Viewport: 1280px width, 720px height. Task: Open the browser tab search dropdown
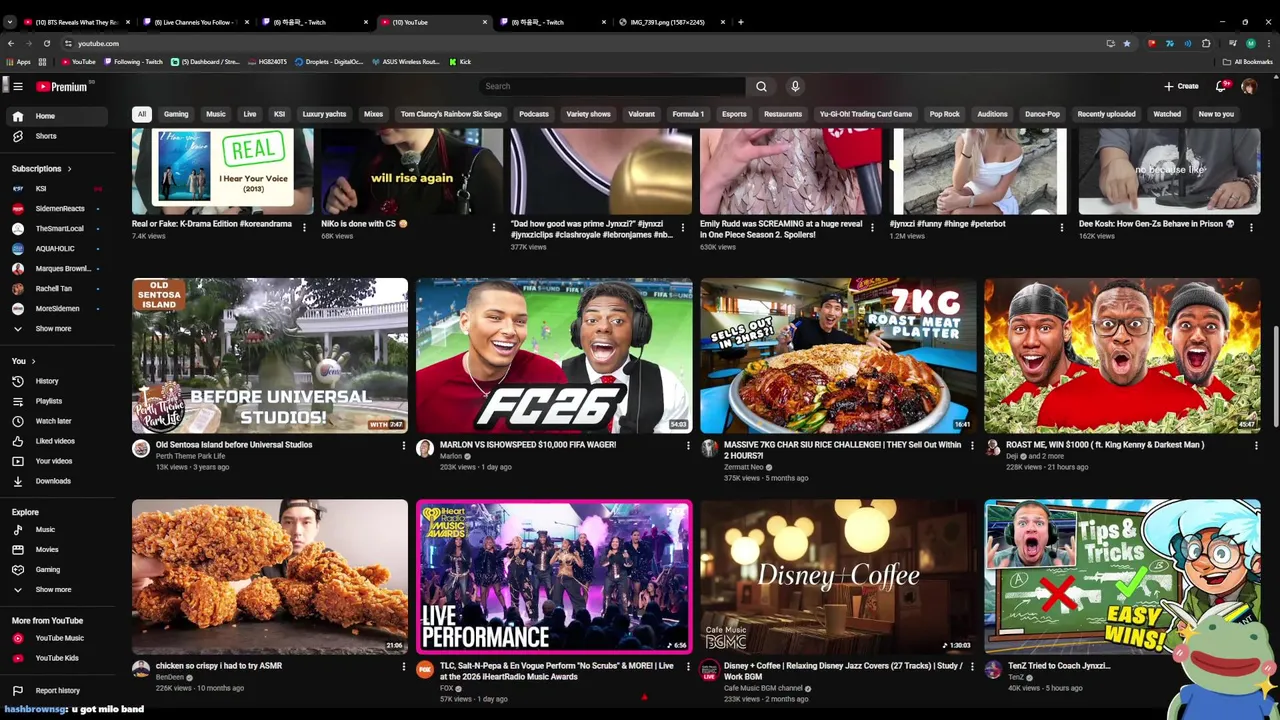pos(10,22)
